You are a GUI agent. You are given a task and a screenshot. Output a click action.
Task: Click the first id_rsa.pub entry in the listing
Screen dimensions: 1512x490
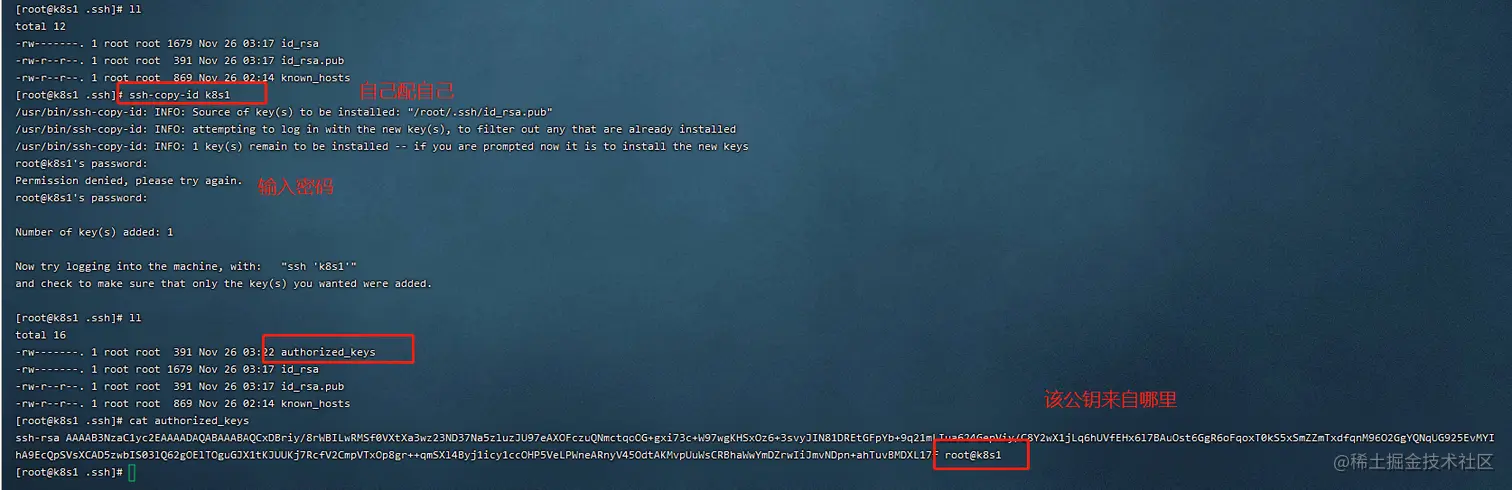click(x=312, y=60)
